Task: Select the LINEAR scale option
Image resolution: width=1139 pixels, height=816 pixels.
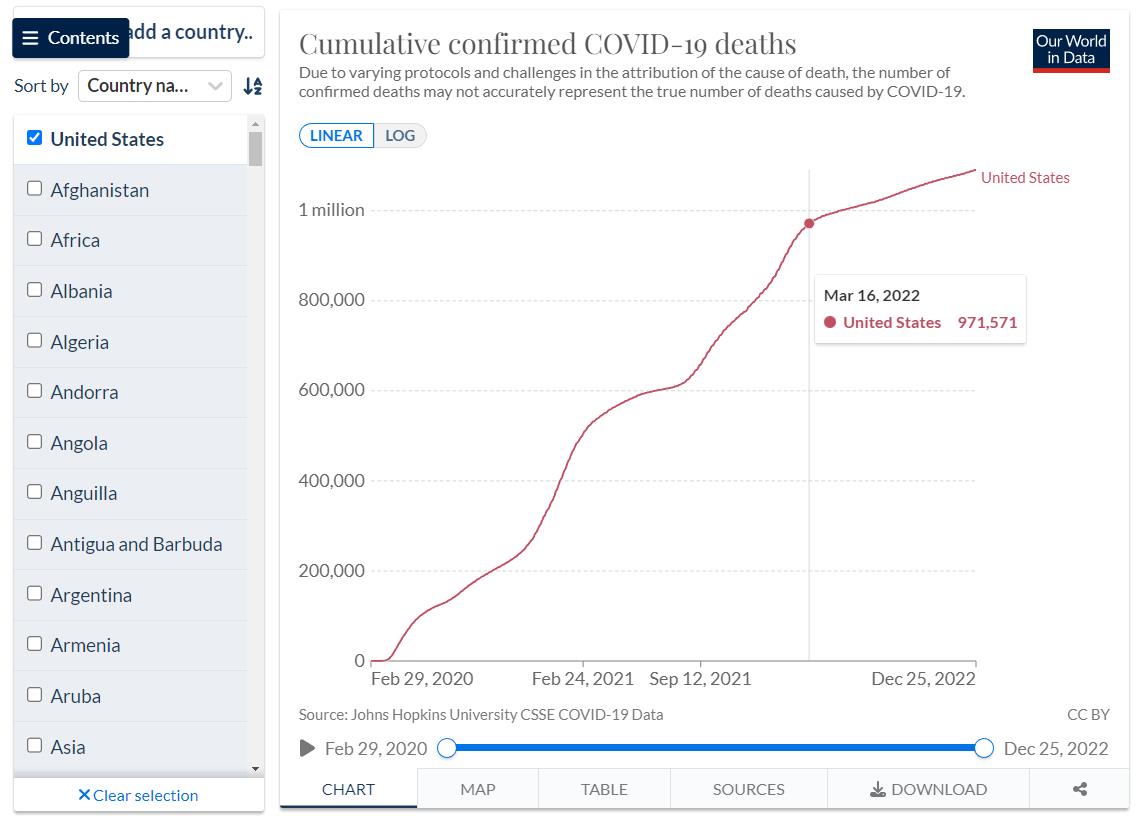Action: [x=336, y=136]
